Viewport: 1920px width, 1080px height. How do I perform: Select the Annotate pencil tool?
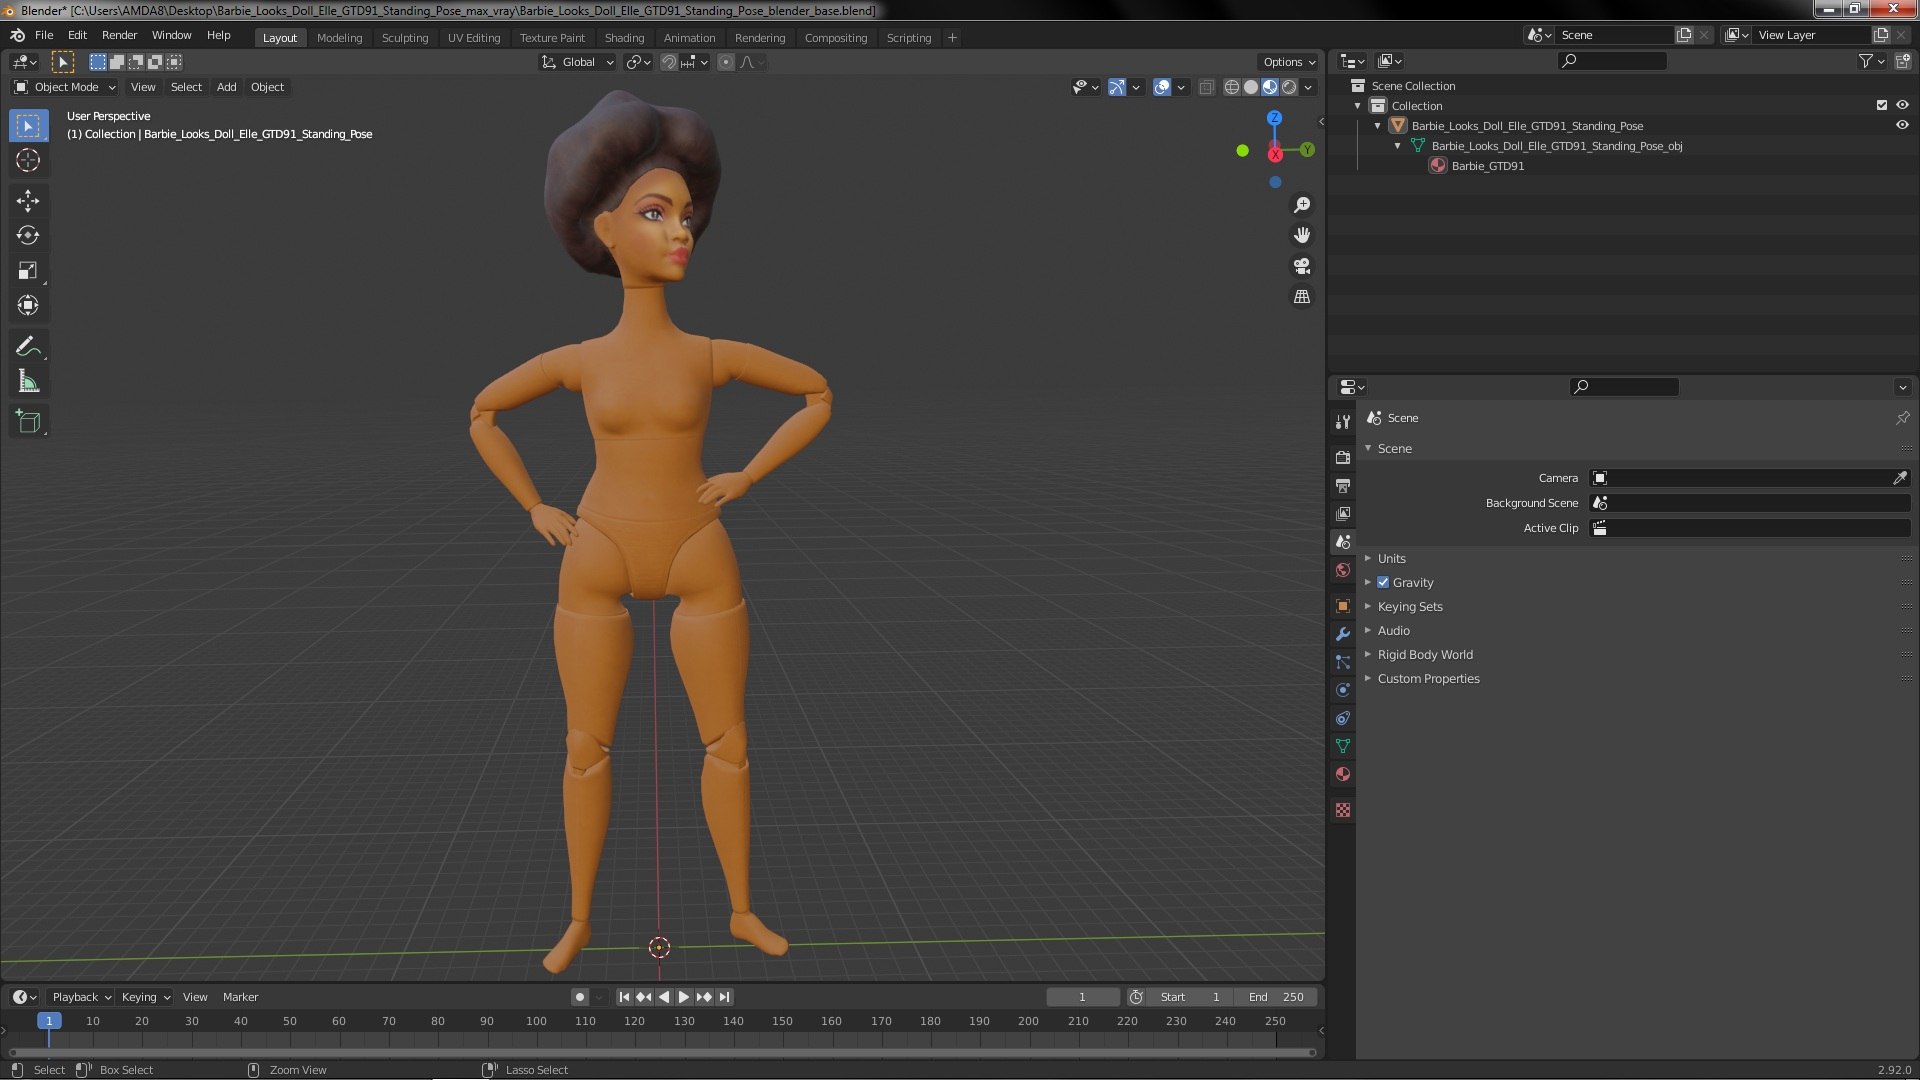tap(28, 347)
